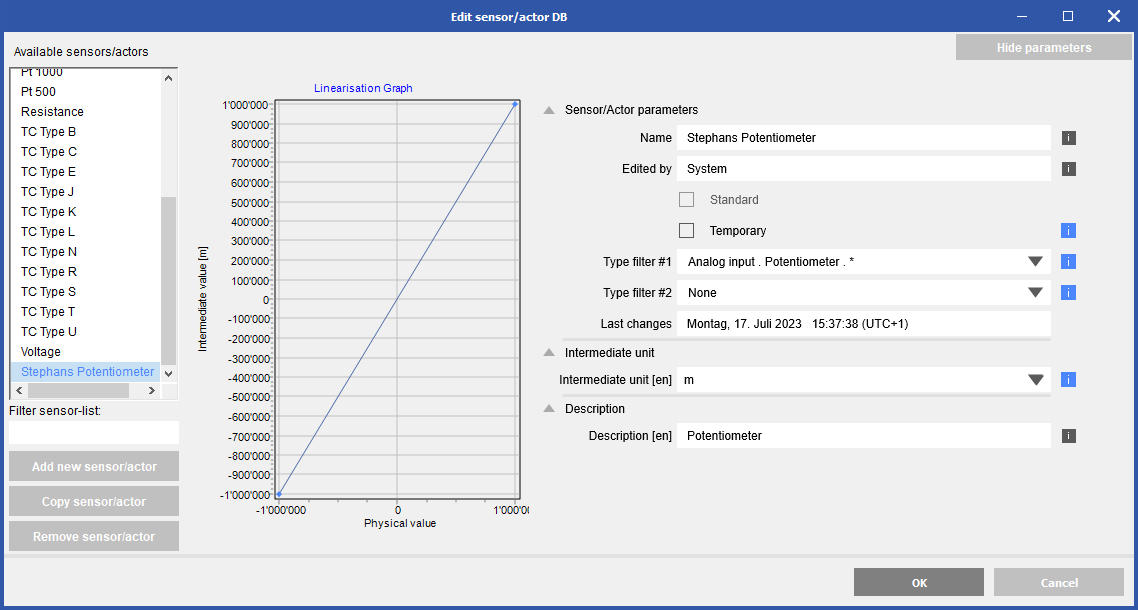This screenshot has height=610, width=1138.
Task: Click the Hide parameters button
Action: point(1043,46)
